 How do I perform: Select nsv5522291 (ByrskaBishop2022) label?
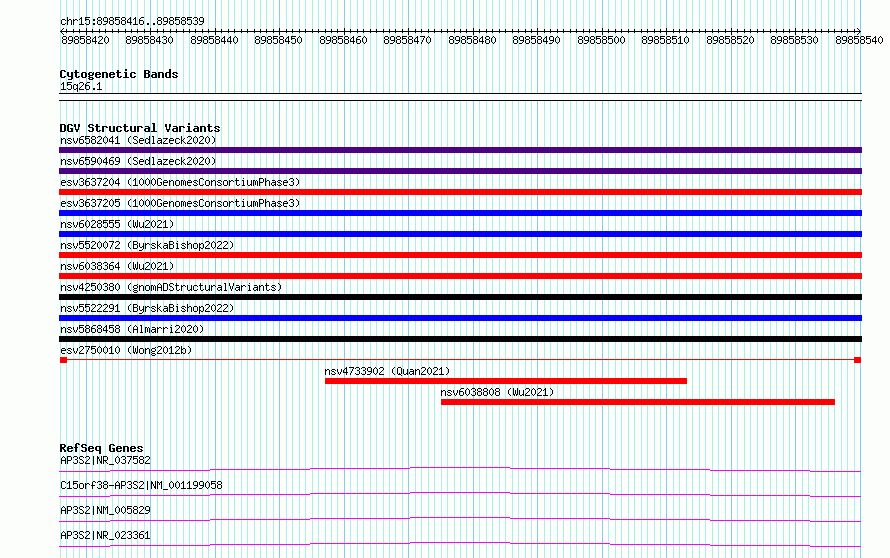click(x=147, y=308)
